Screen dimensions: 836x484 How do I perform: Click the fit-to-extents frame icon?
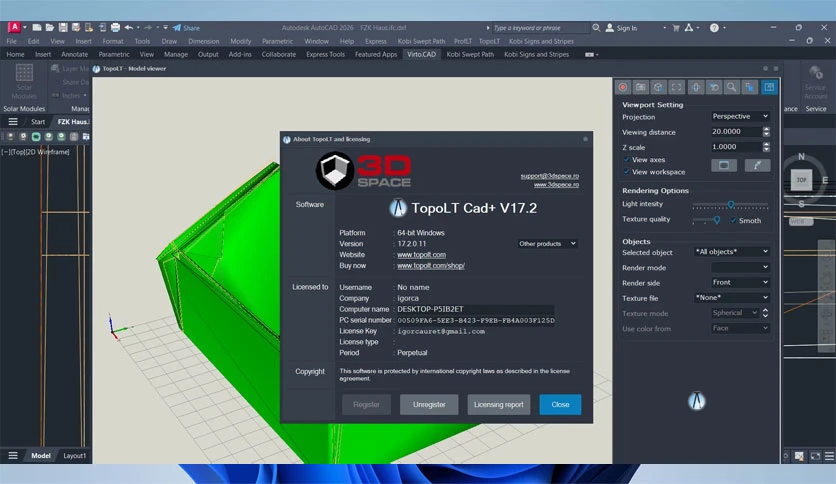pyautogui.click(x=677, y=87)
